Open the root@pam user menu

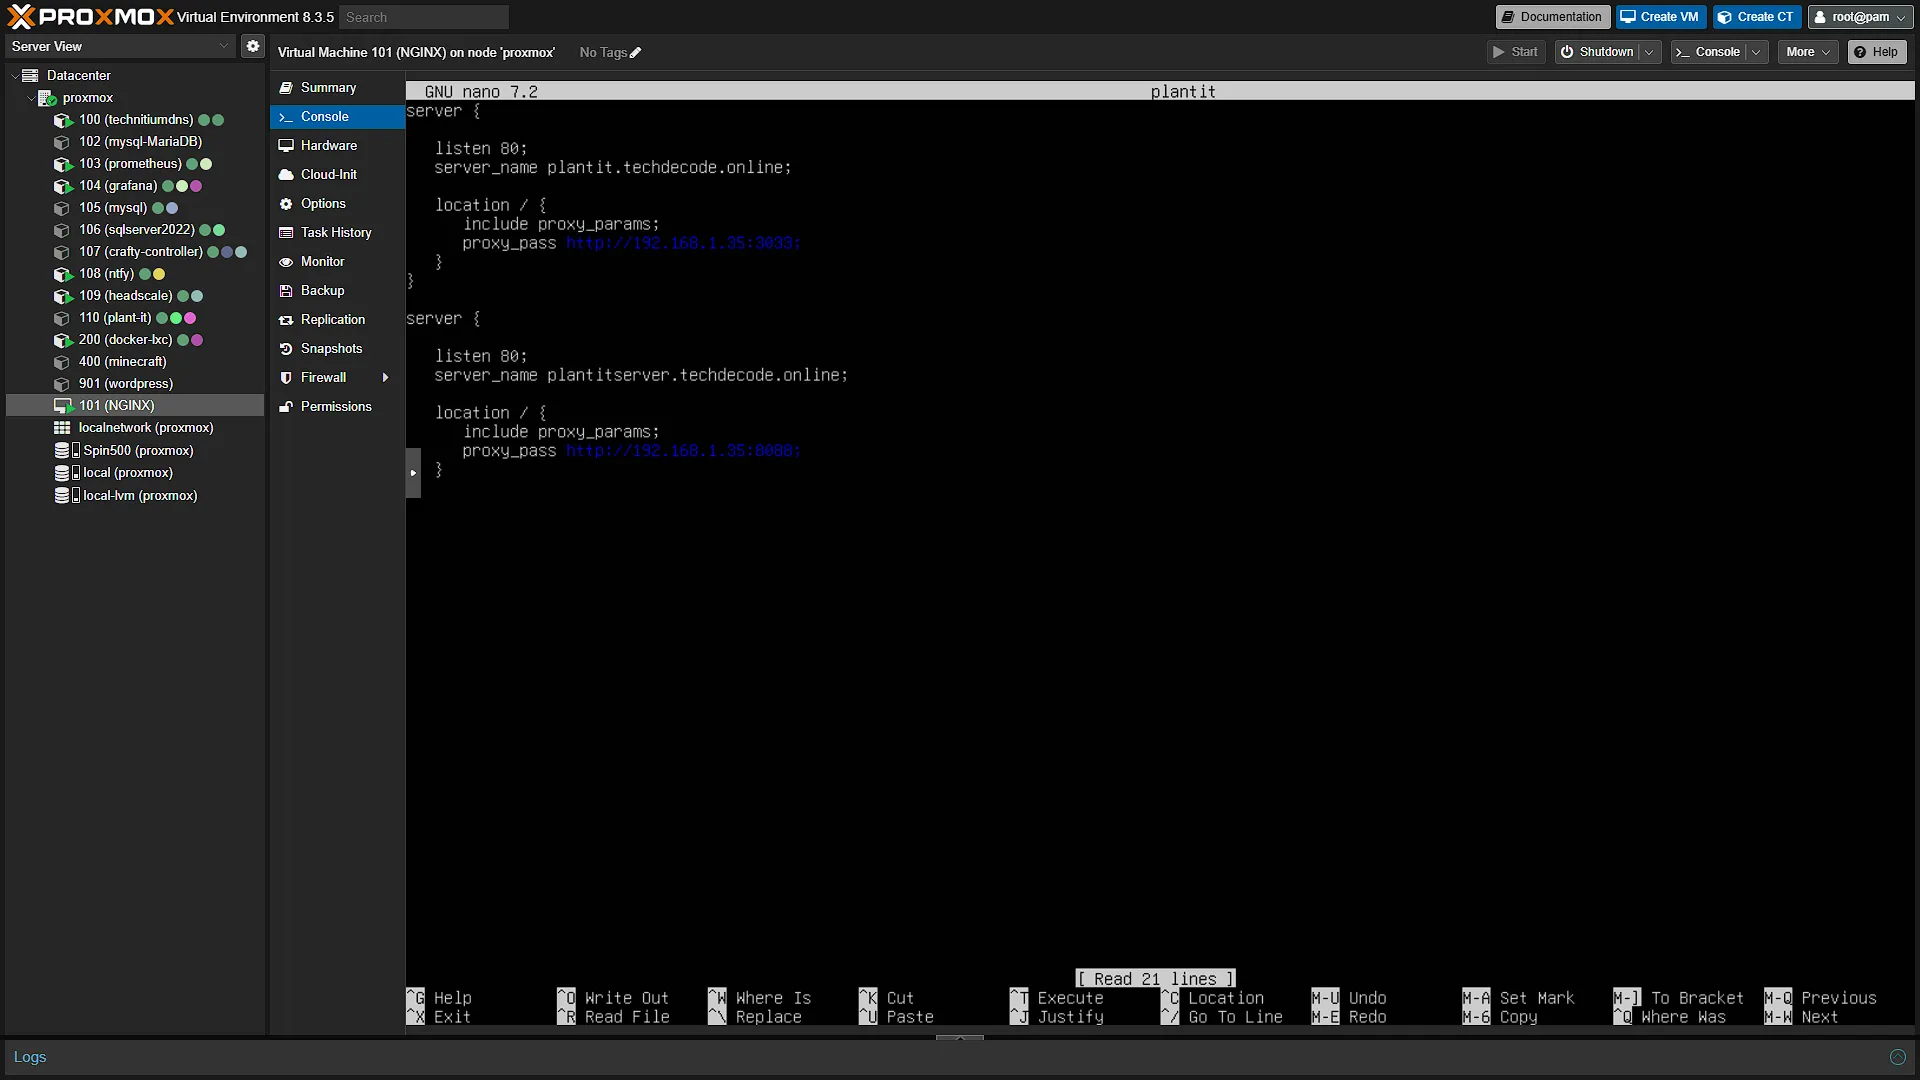[1860, 17]
